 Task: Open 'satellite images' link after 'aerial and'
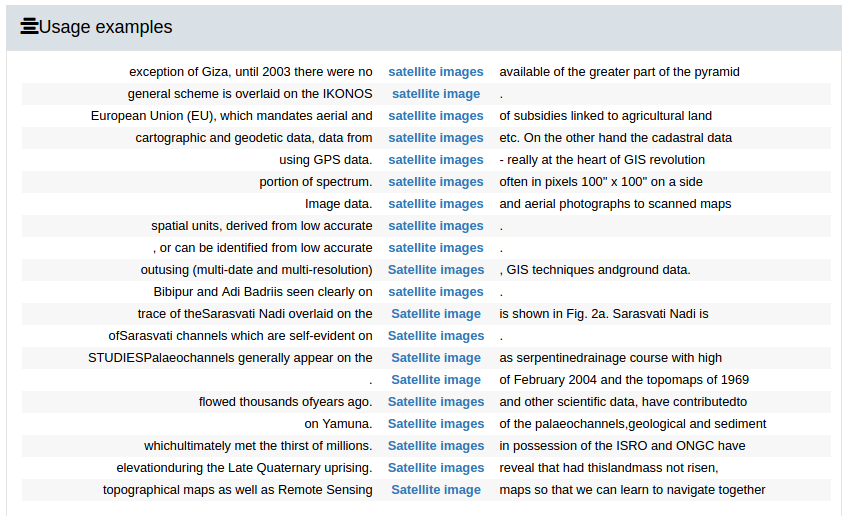[435, 116]
